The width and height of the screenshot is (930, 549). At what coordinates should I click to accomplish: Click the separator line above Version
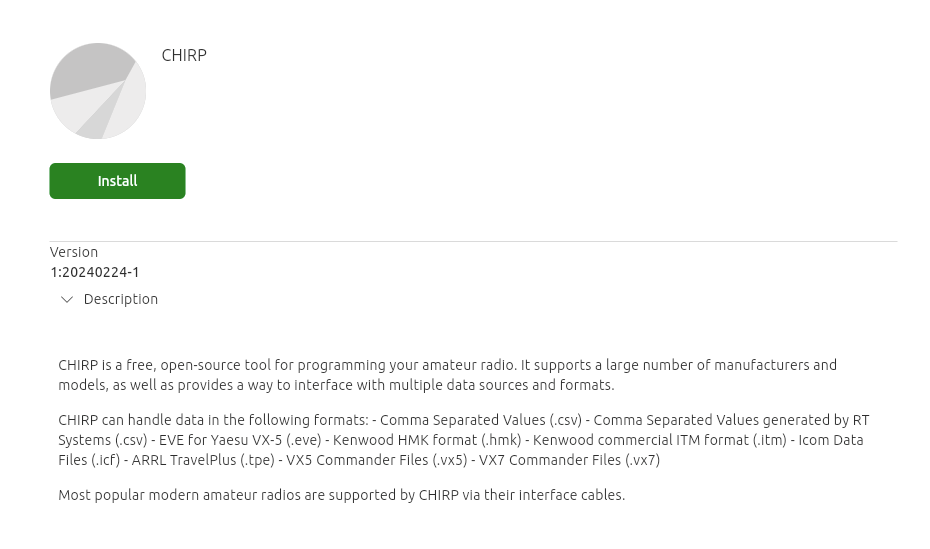pos(473,241)
